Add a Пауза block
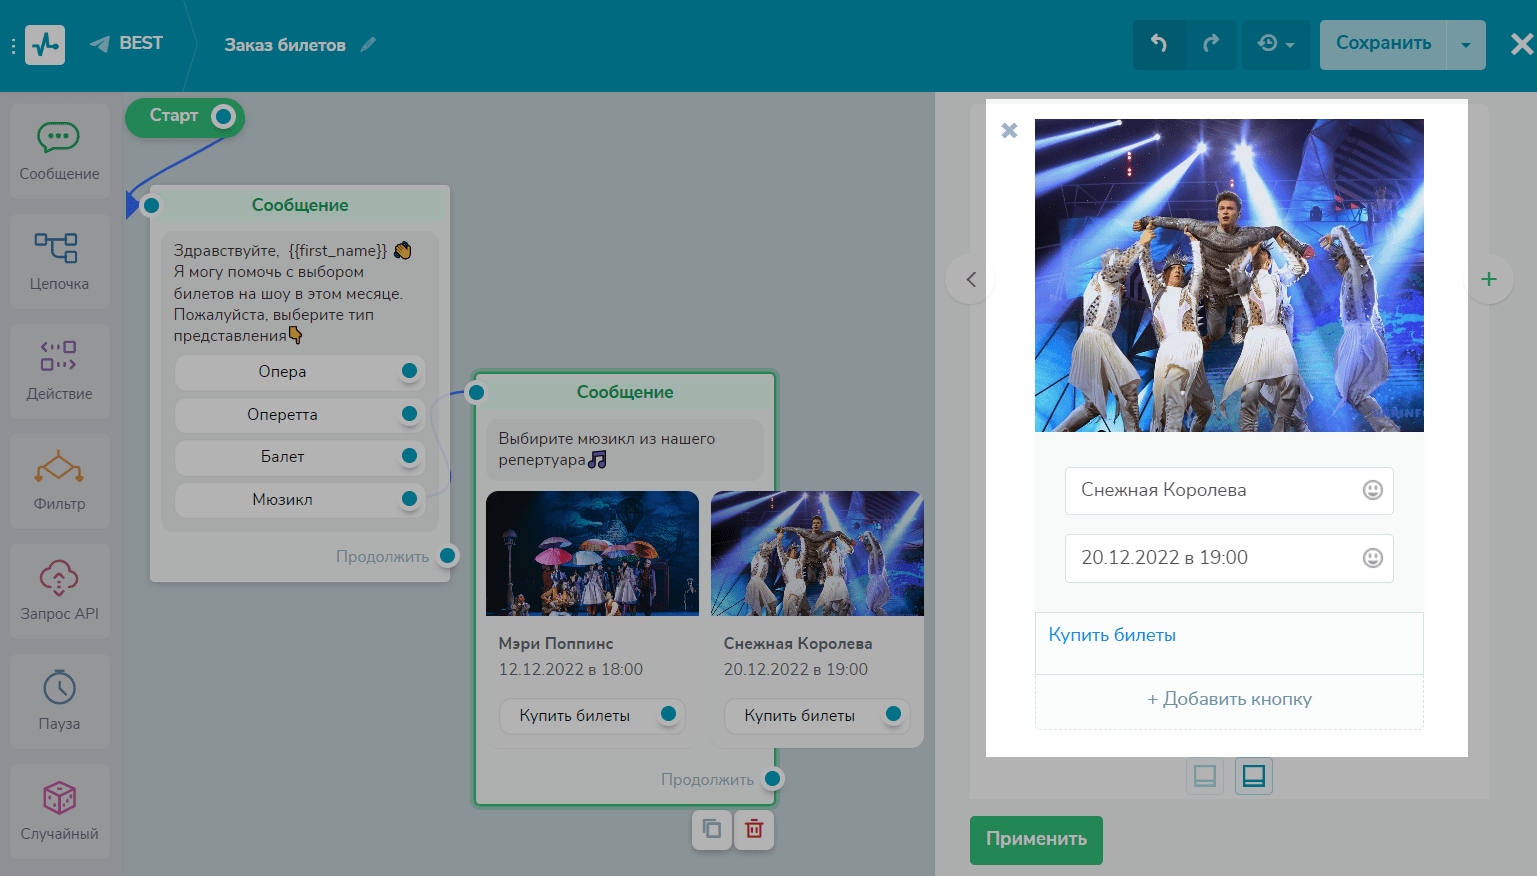Viewport: 1537px width, 876px height. 59,701
